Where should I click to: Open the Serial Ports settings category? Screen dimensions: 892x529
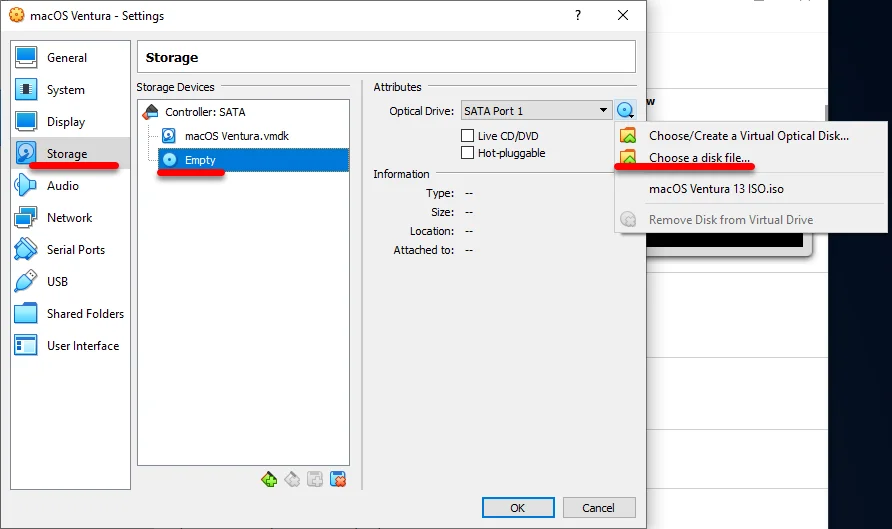coord(71,249)
